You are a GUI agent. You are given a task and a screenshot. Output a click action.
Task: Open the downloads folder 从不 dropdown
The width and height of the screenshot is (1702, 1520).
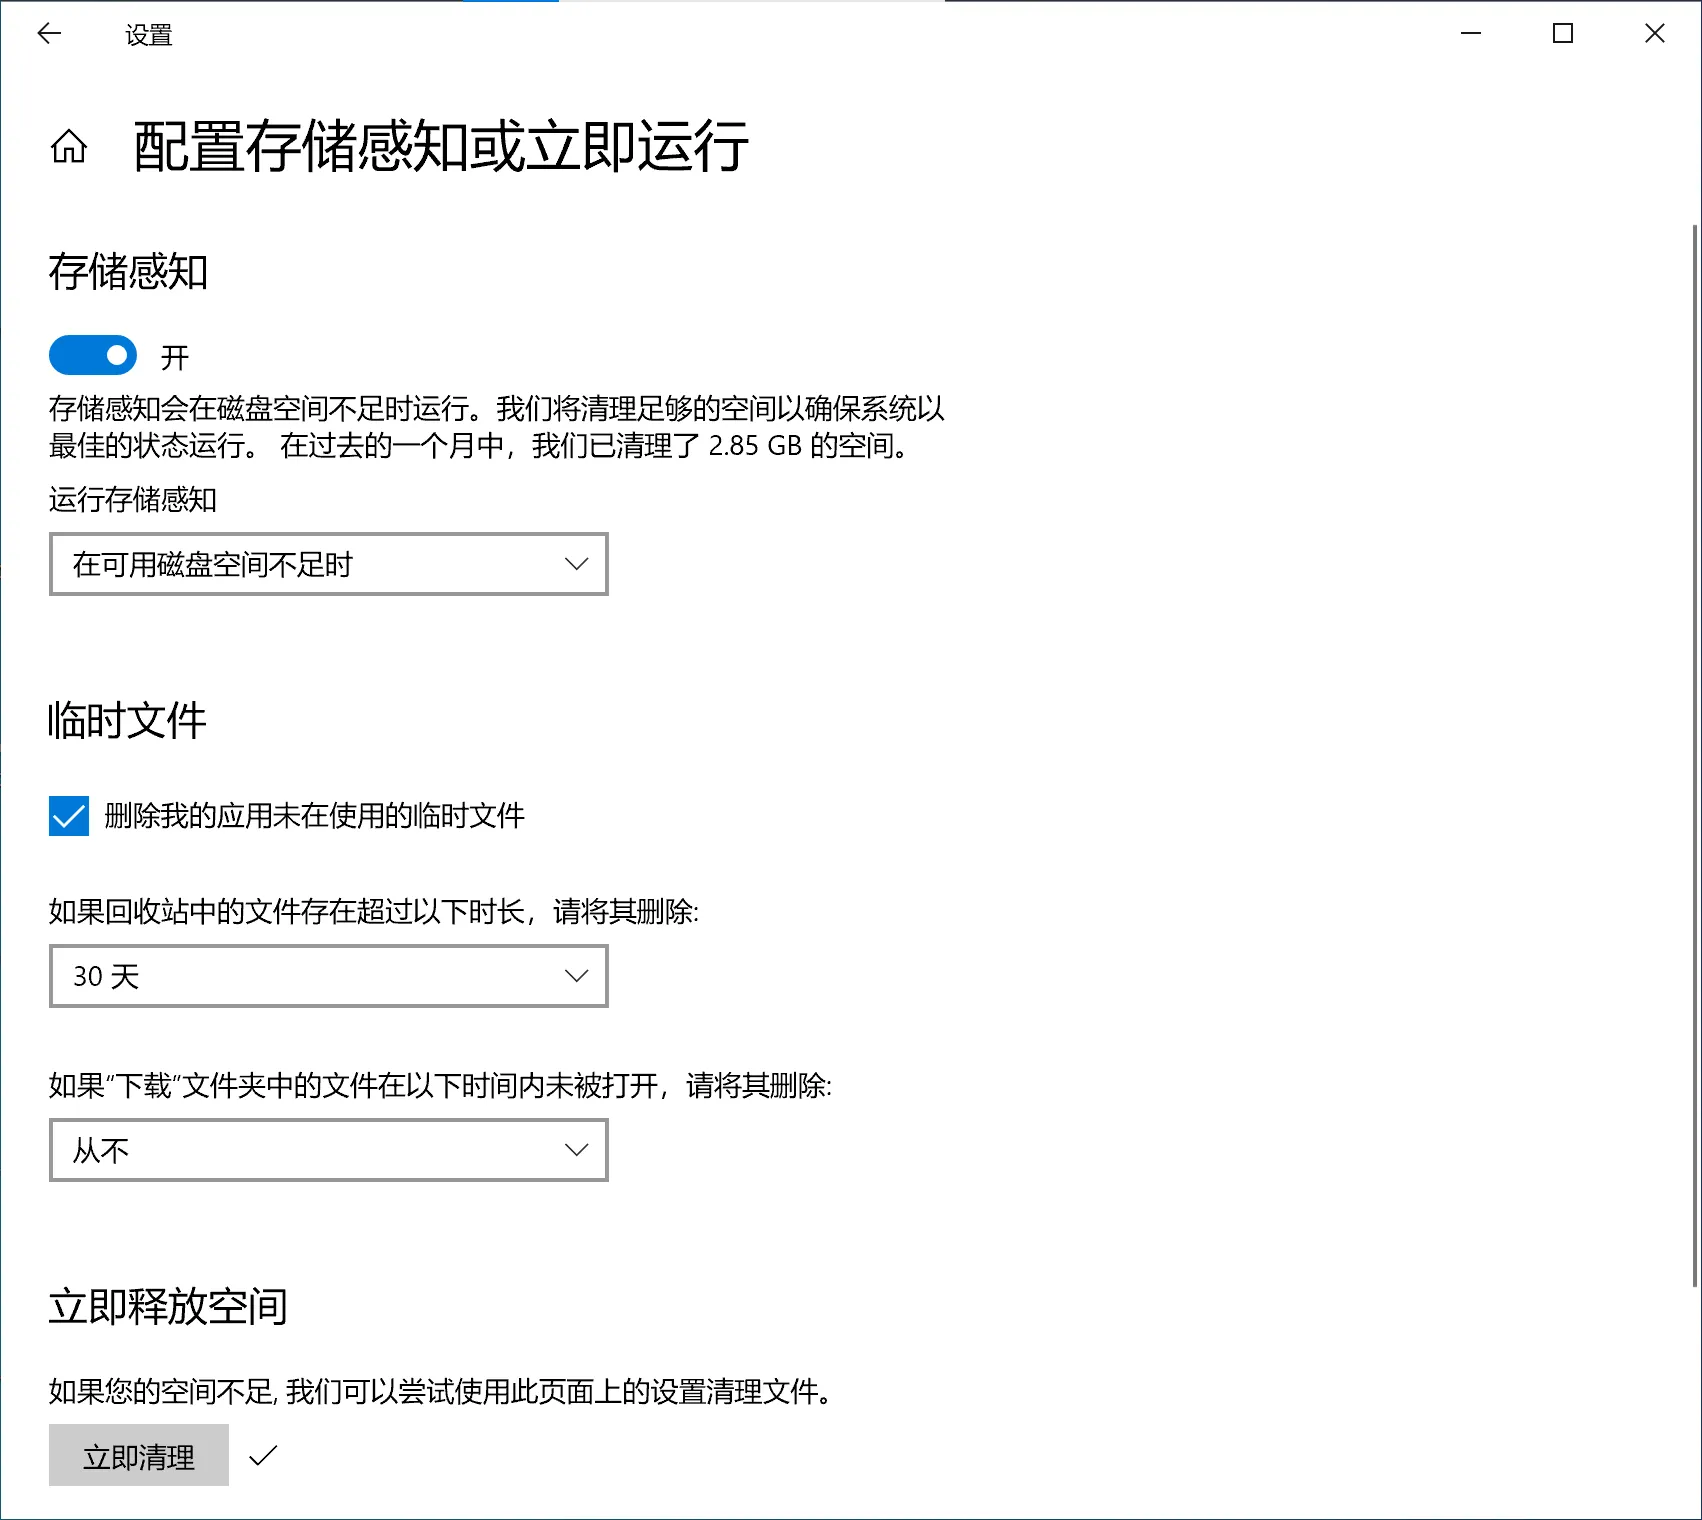tap(329, 1150)
